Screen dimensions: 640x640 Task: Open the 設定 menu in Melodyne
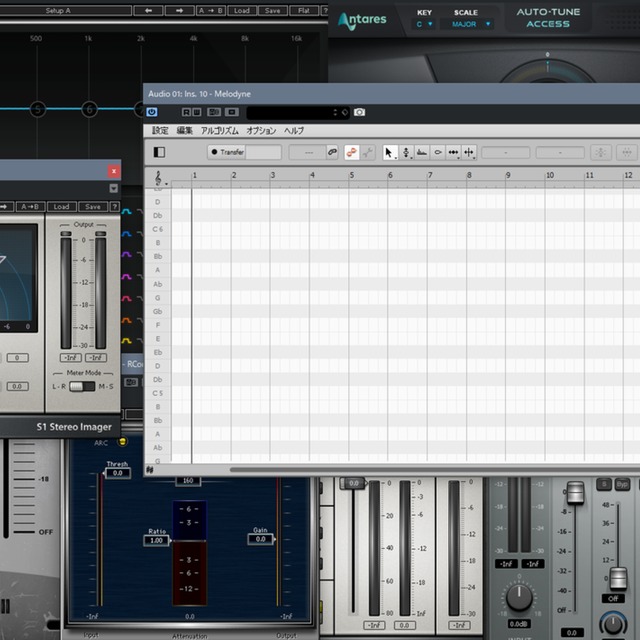pyautogui.click(x=160, y=131)
